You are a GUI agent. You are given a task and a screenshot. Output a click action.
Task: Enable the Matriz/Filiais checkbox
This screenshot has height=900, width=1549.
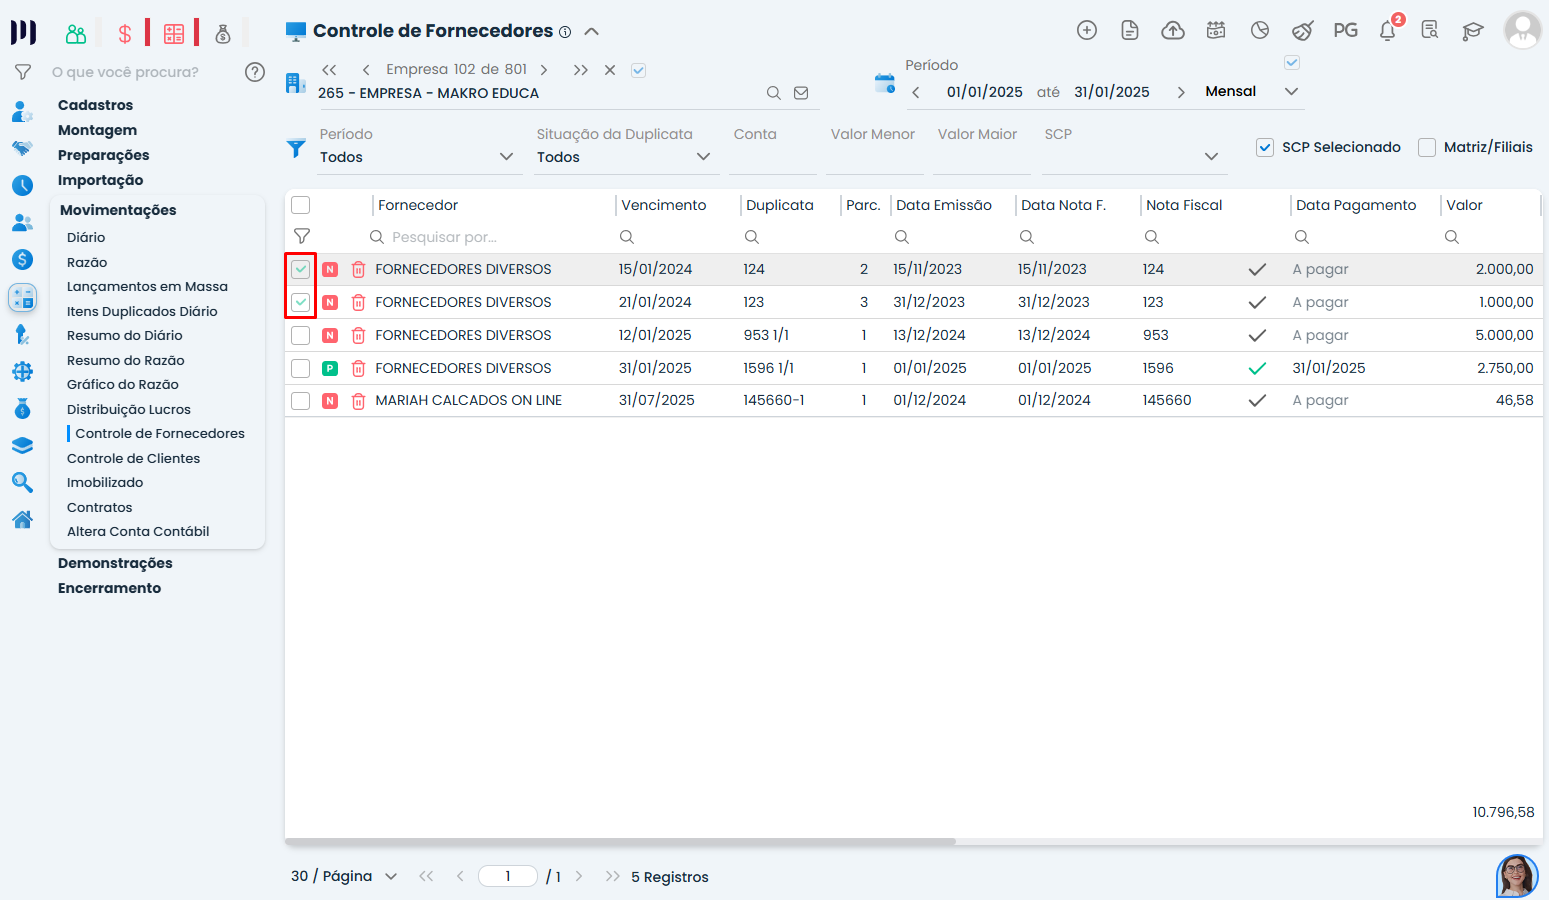click(1427, 147)
